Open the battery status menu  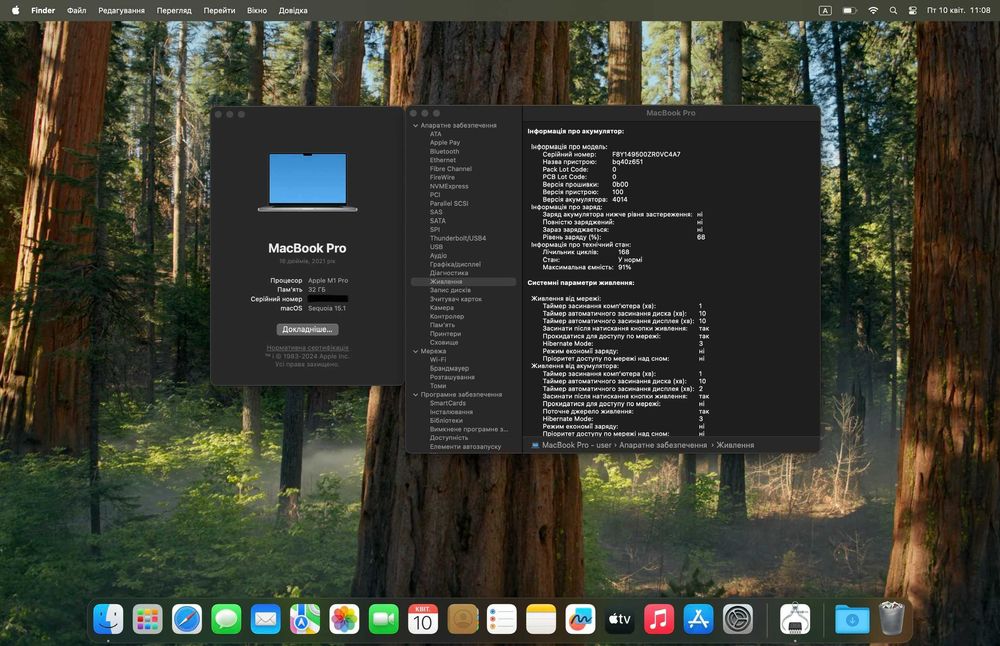click(x=849, y=10)
